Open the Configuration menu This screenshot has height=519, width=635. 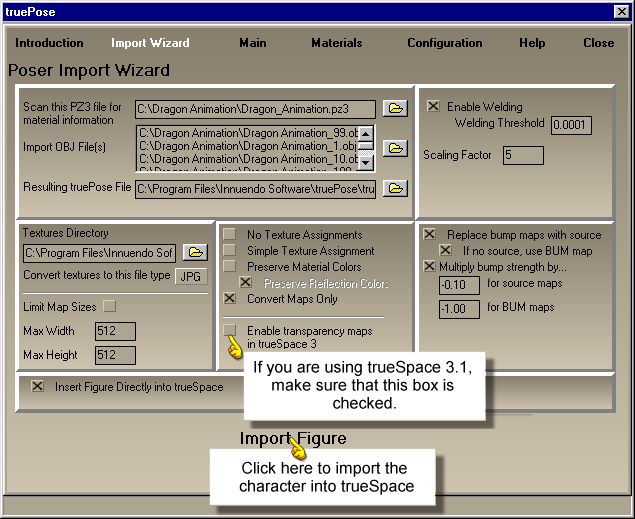pos(447,43)
